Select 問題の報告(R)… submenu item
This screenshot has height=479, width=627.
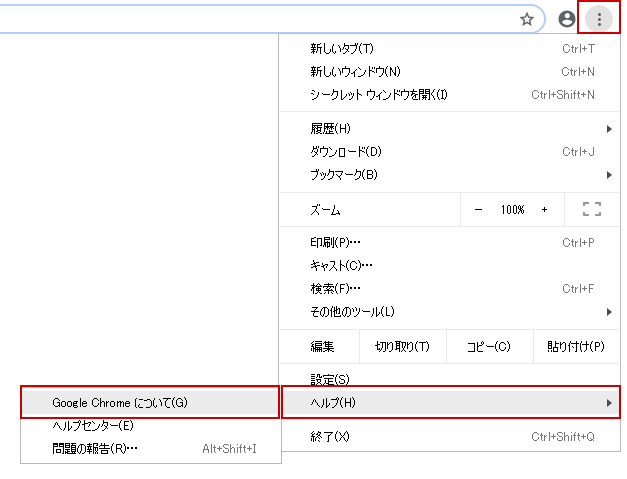point(151,449)
